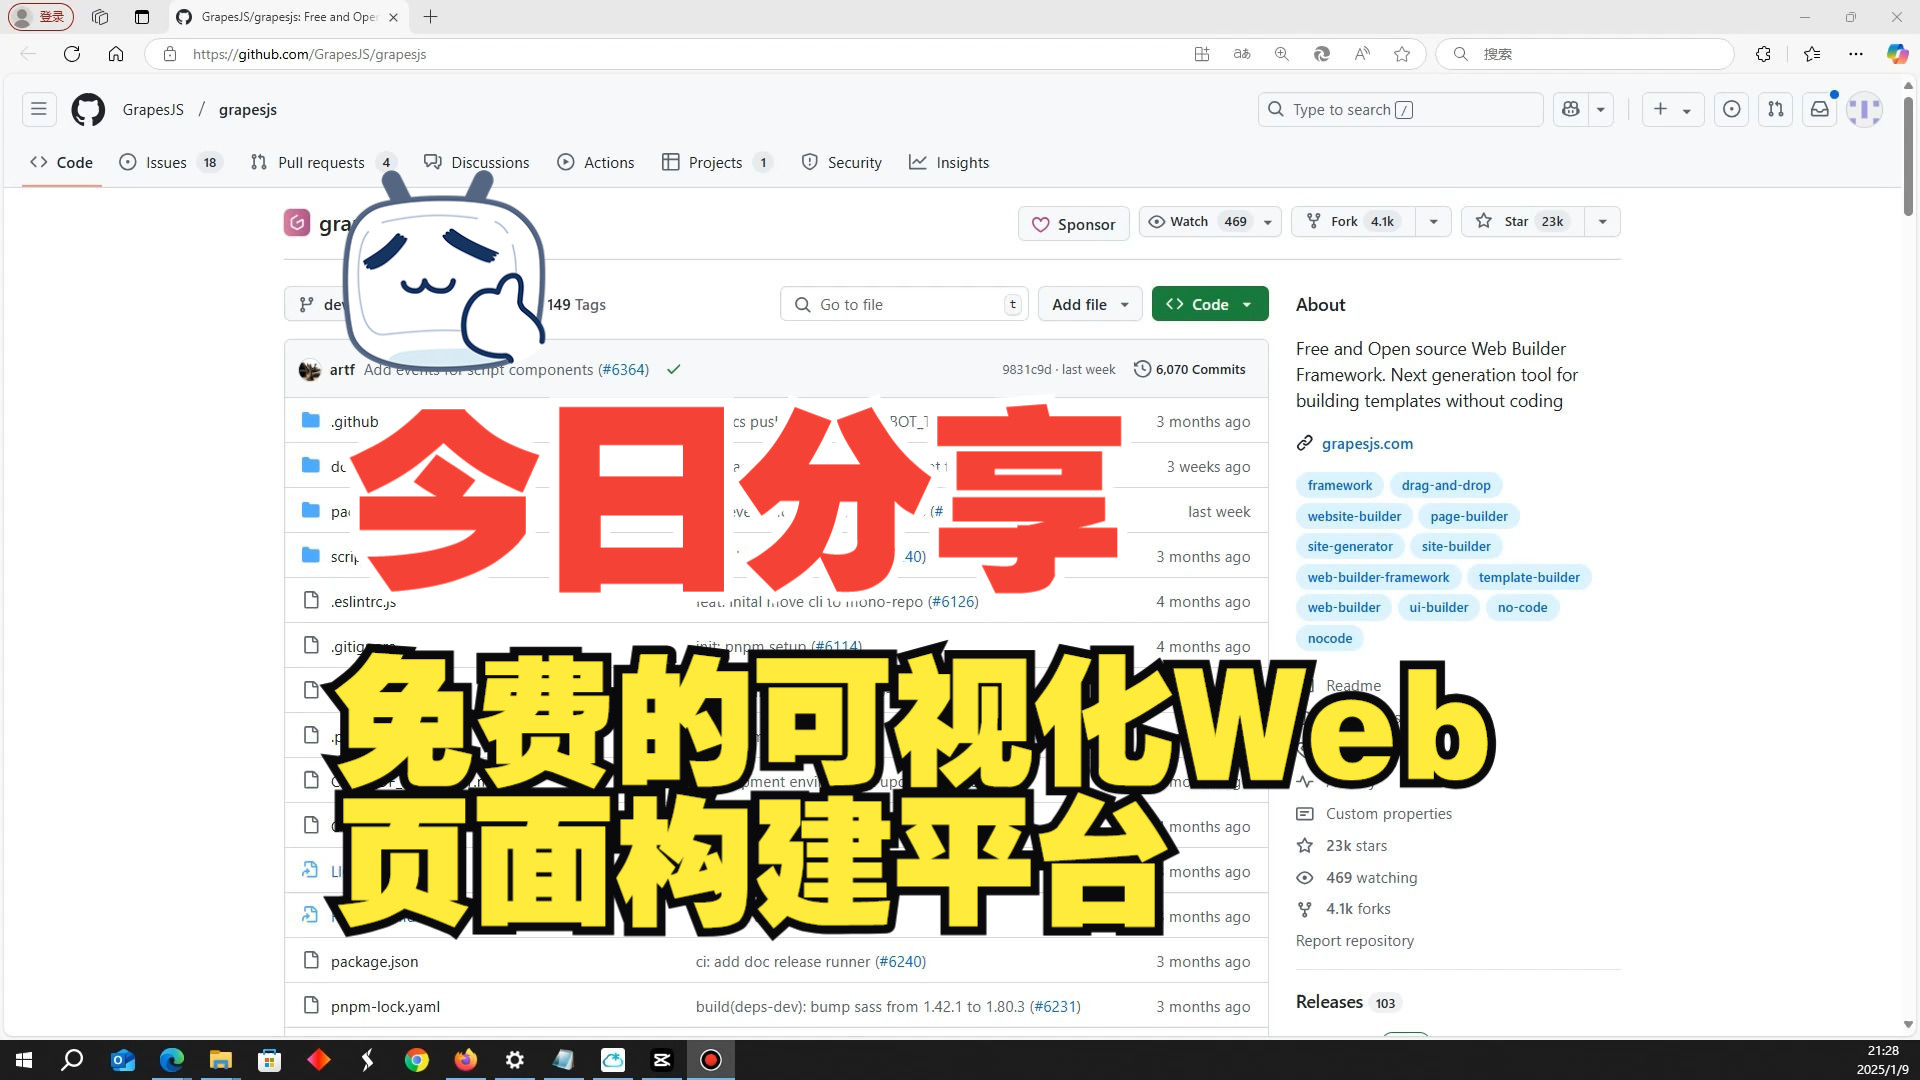
Task: Click the Pull requests icon
Action: (258, 162)
